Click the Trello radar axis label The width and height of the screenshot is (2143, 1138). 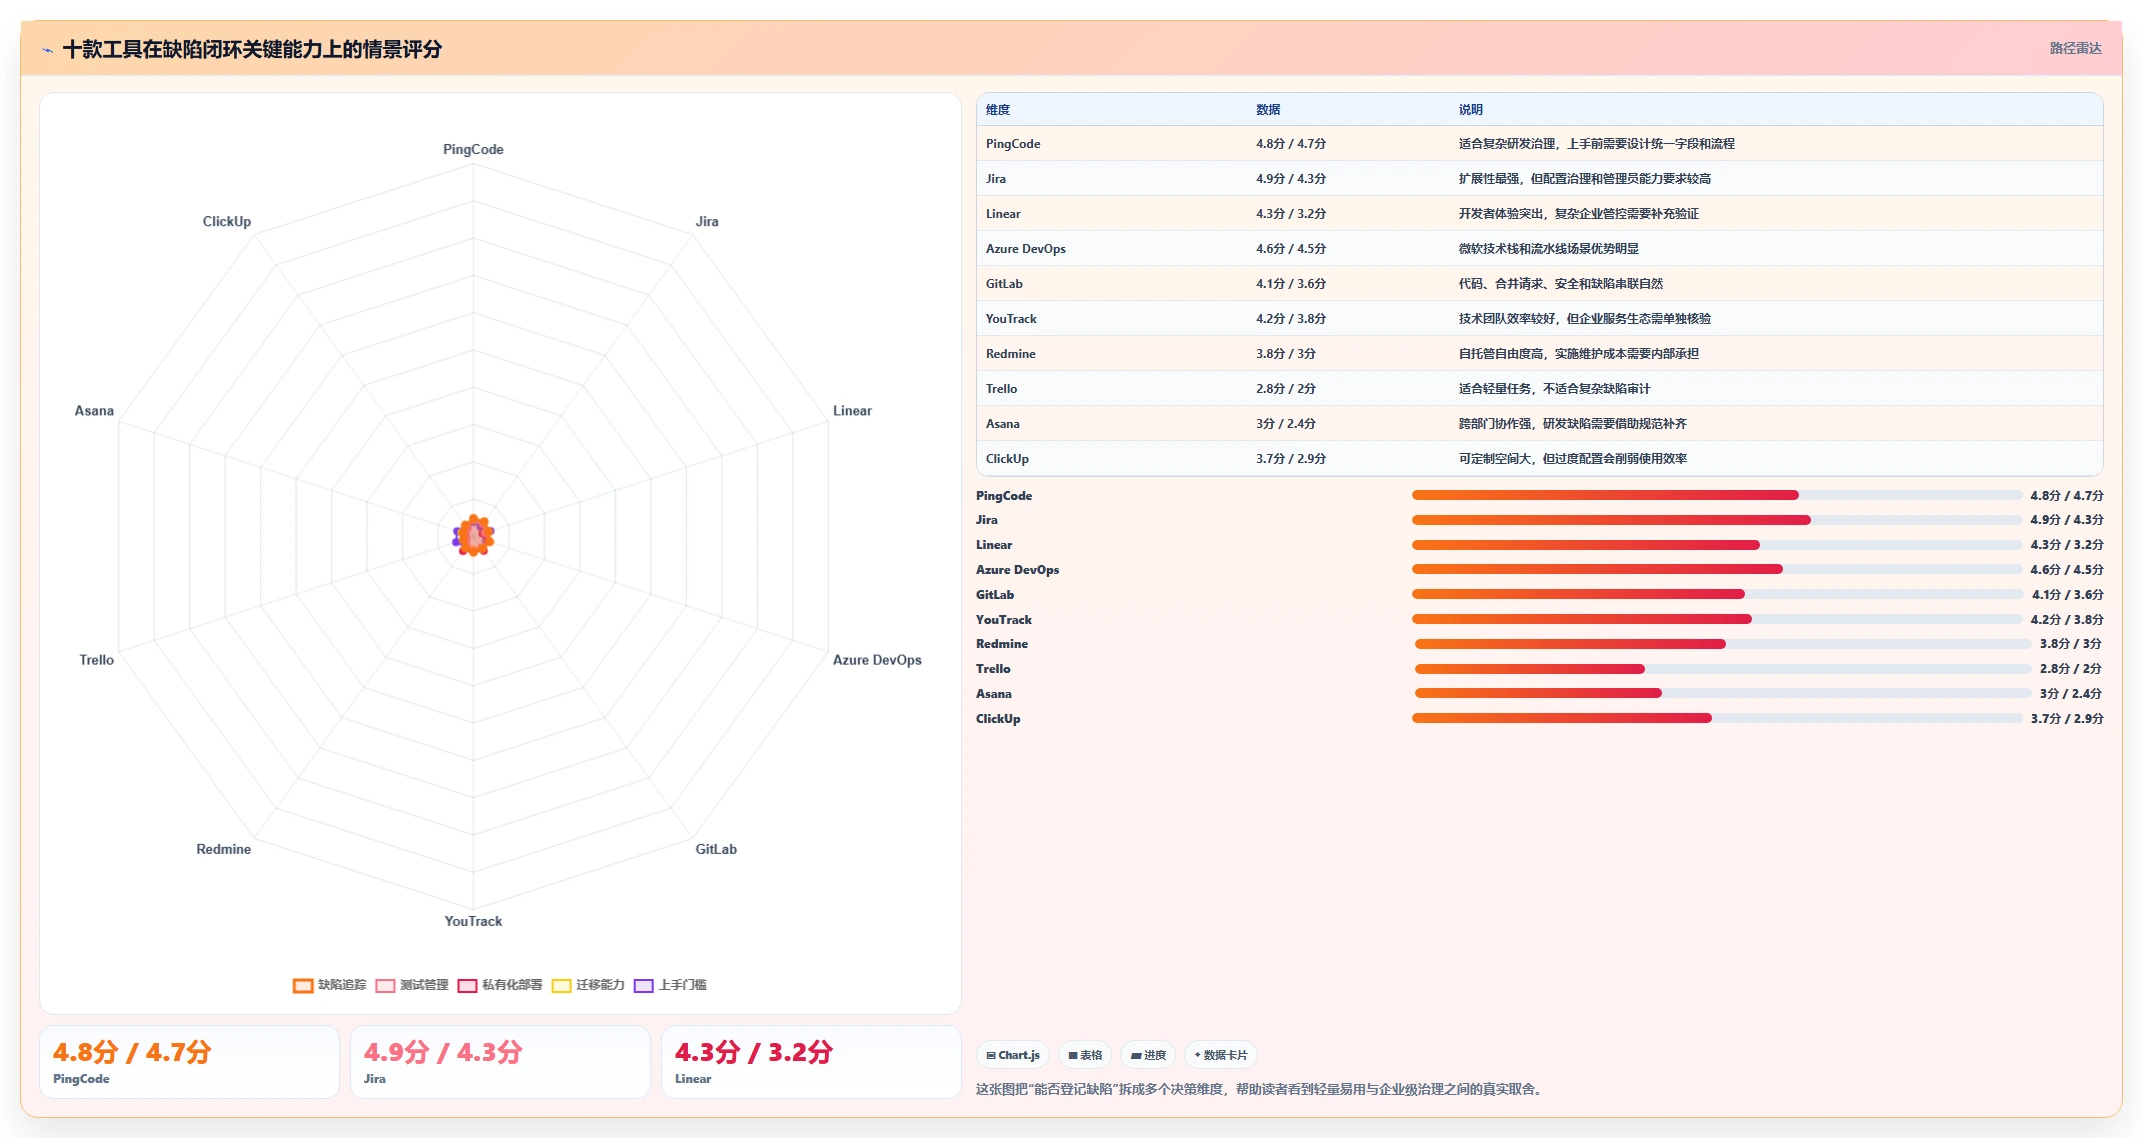pos(97,660)
